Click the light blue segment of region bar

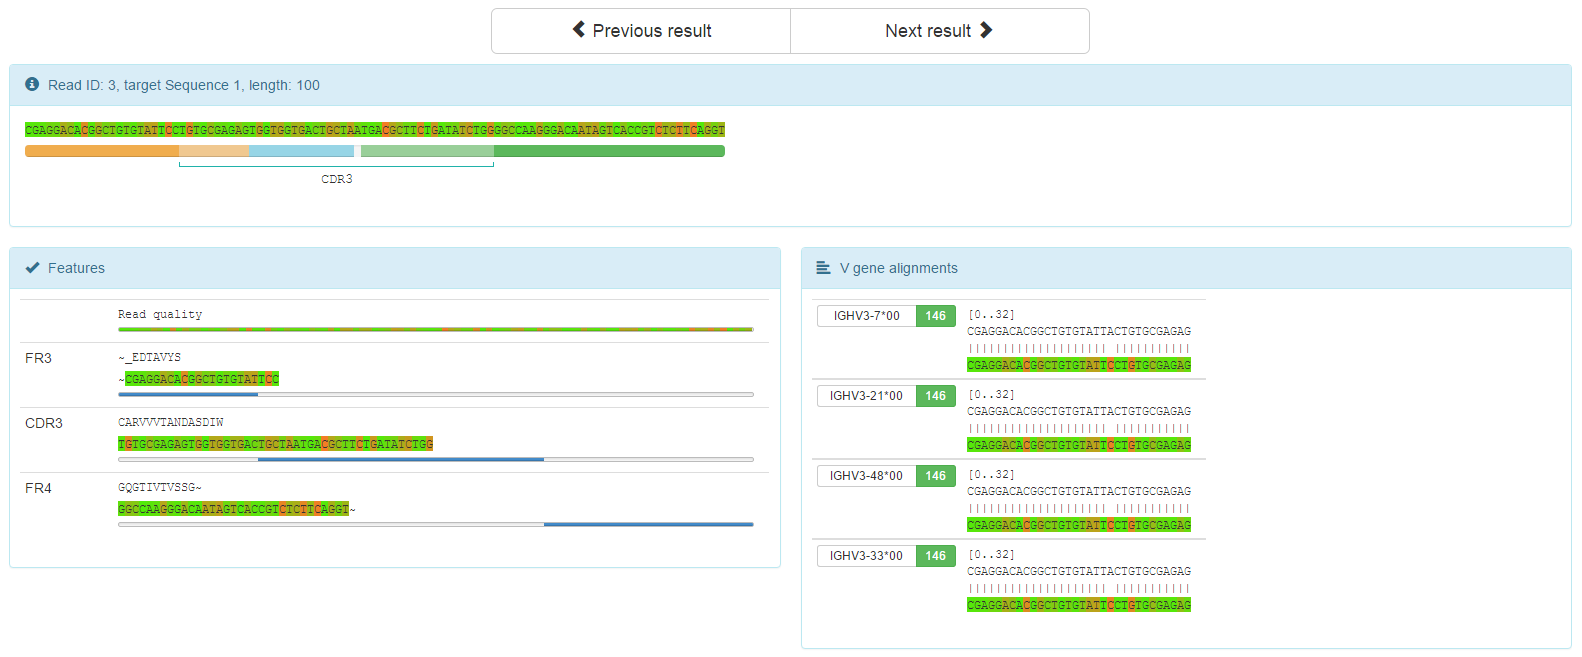point(301,151)
